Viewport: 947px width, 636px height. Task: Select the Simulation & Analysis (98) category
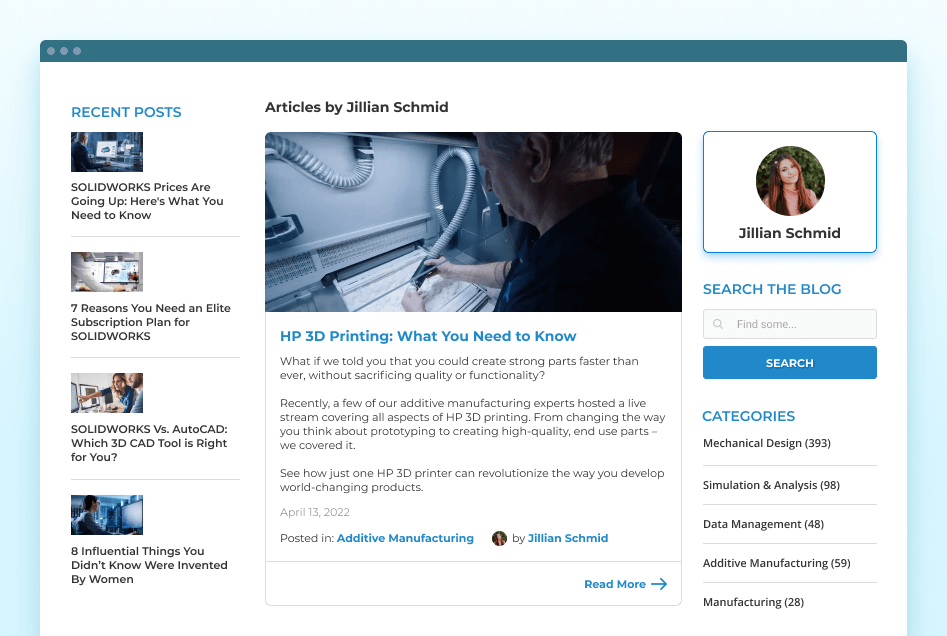(x=771, y=485)
